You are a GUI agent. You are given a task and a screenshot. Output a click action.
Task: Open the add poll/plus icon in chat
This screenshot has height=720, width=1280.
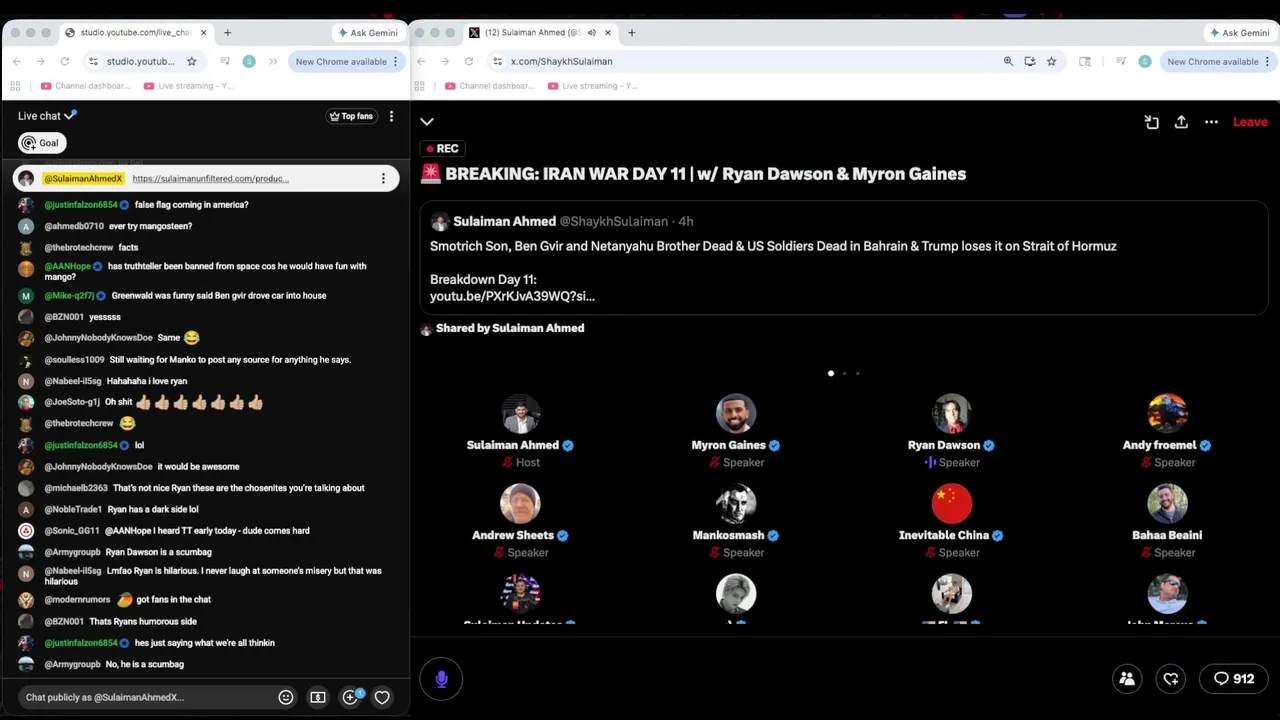point(350,697)
